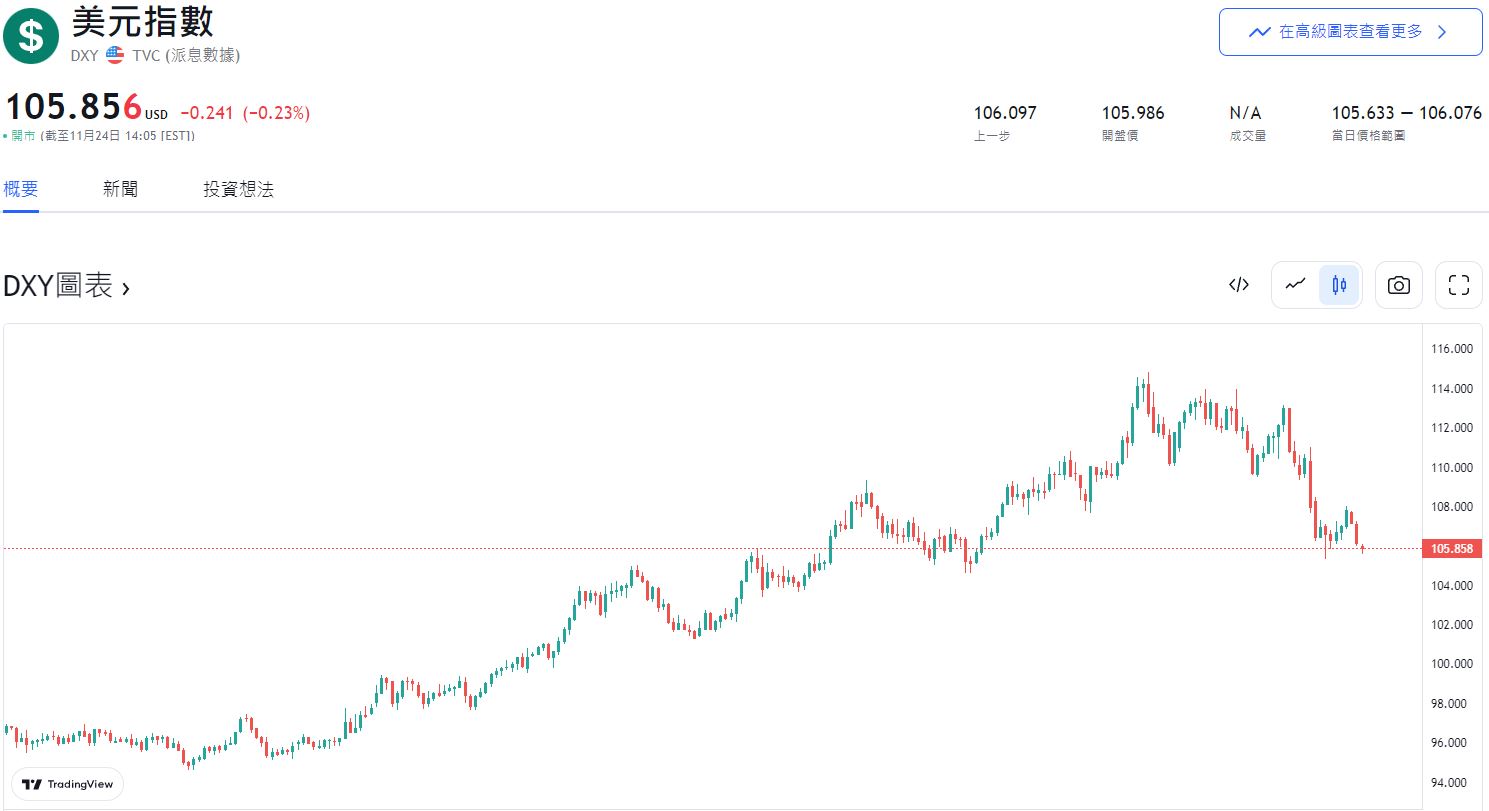Click the trend line icon in advanced chart button
Viewport: 1489px width, 811px height.
(x=1260, y=32)
